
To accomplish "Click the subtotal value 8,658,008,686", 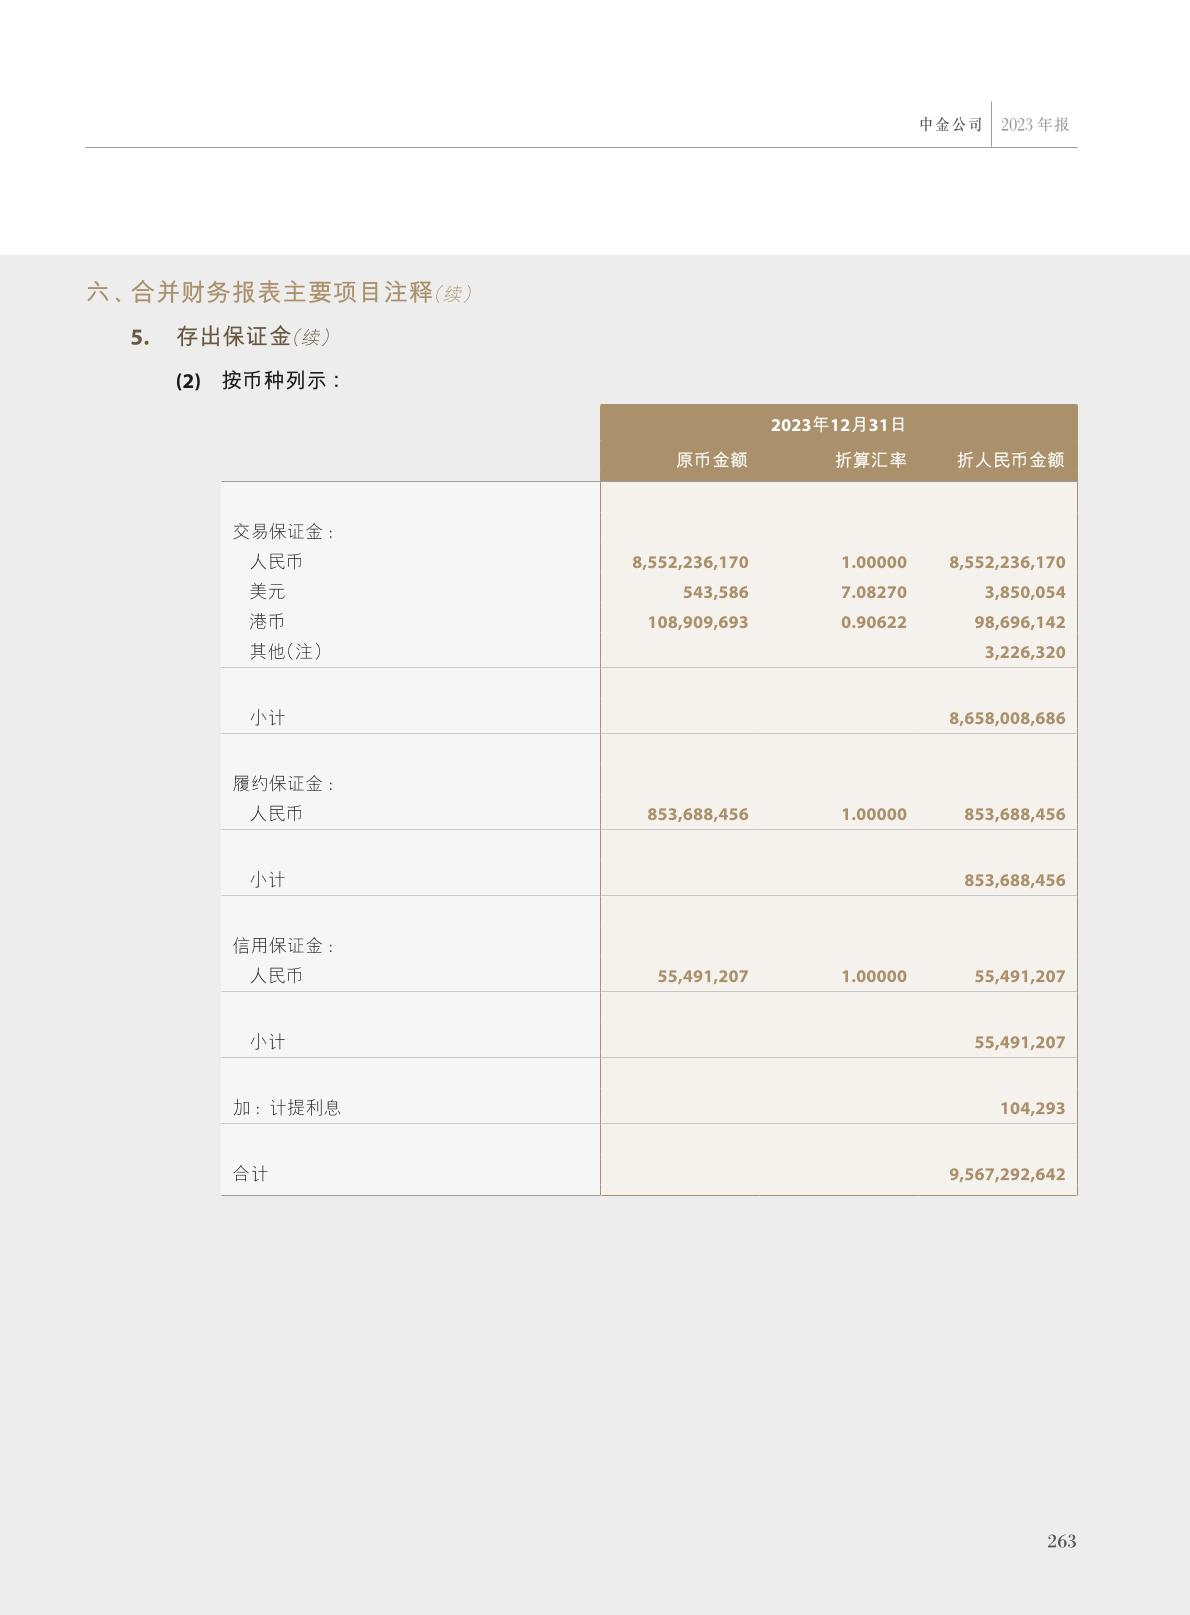I will (x=1006, y=718).
